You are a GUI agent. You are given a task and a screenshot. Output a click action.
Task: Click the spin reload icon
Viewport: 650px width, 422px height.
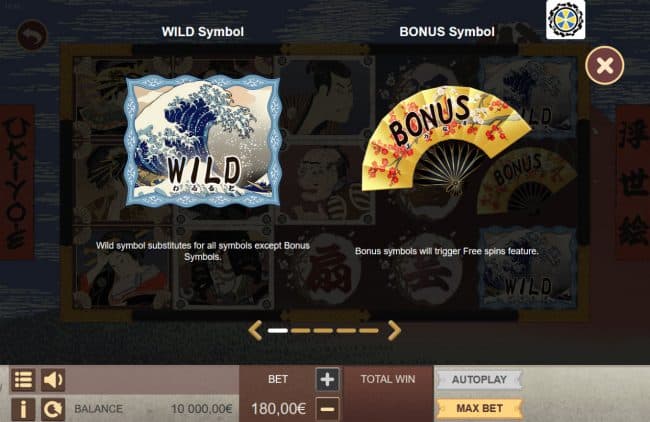pos(53,409)
